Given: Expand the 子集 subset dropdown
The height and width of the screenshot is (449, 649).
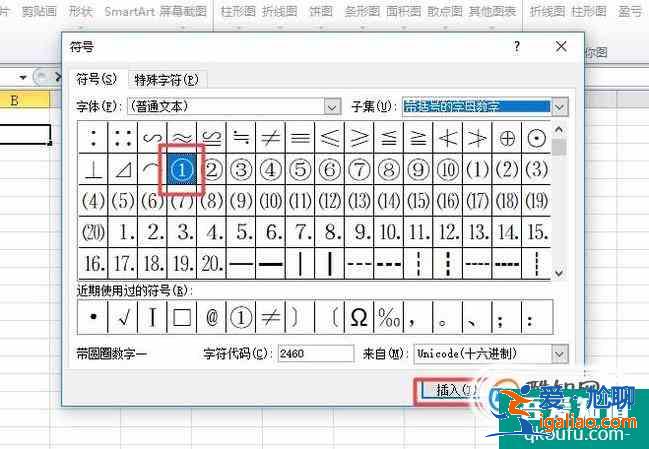Looking at the screenshot, I should [560, 106].
